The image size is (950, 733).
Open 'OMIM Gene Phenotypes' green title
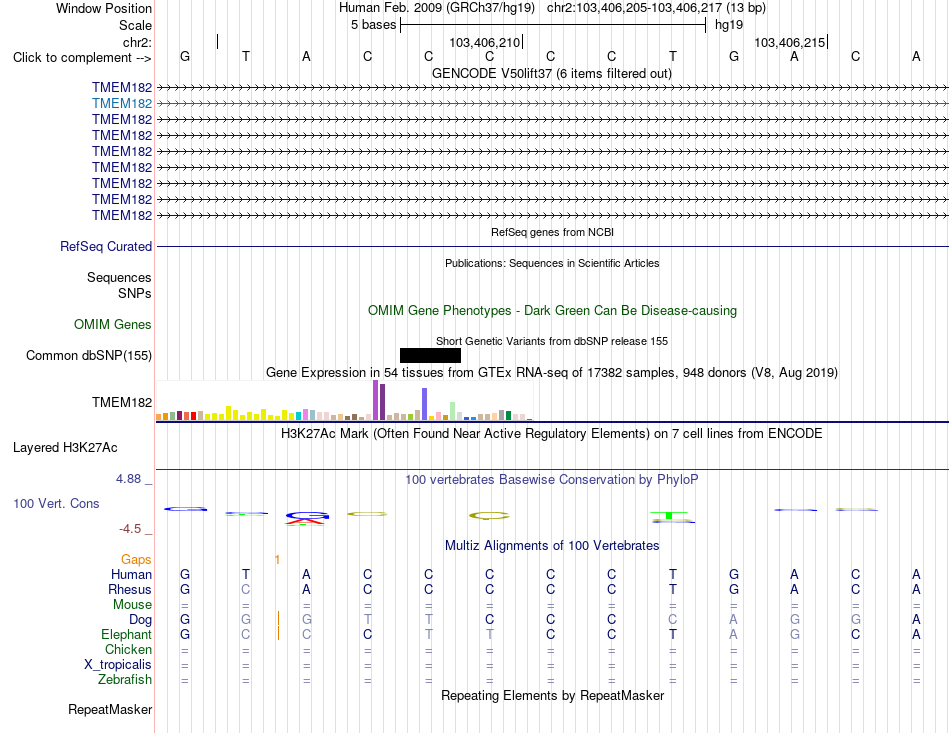click(x=552, y=311)
